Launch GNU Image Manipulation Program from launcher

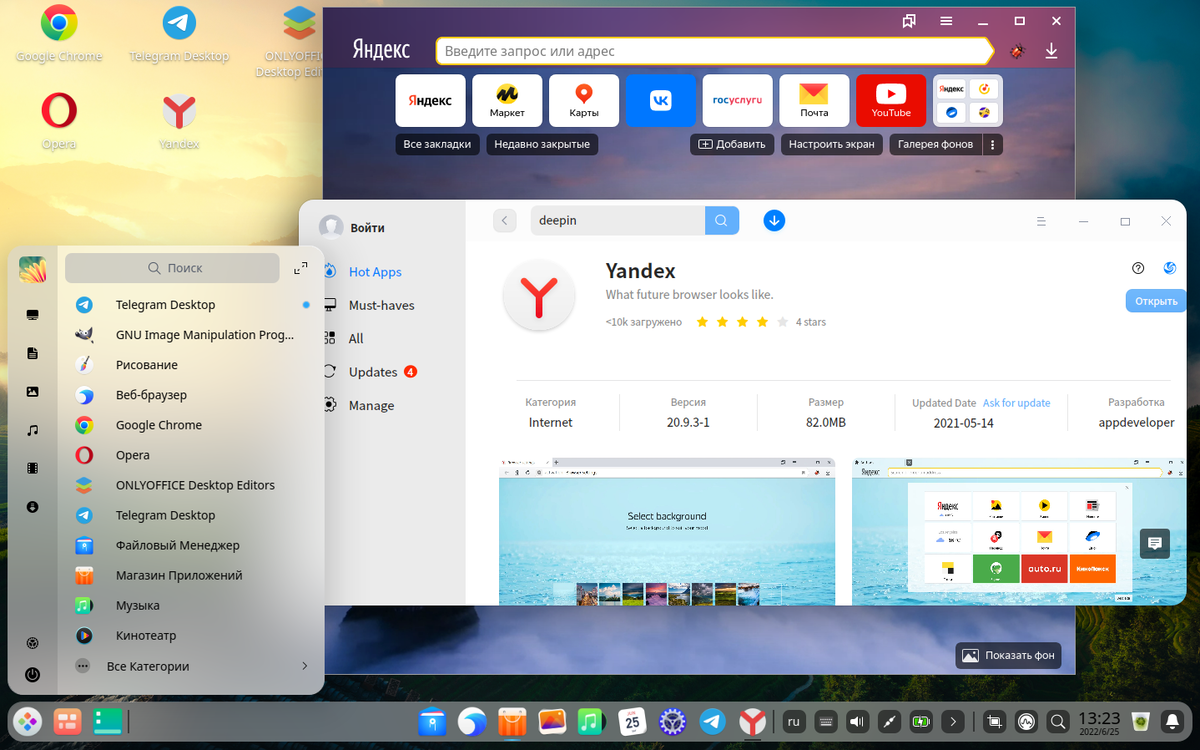(191, 335)
